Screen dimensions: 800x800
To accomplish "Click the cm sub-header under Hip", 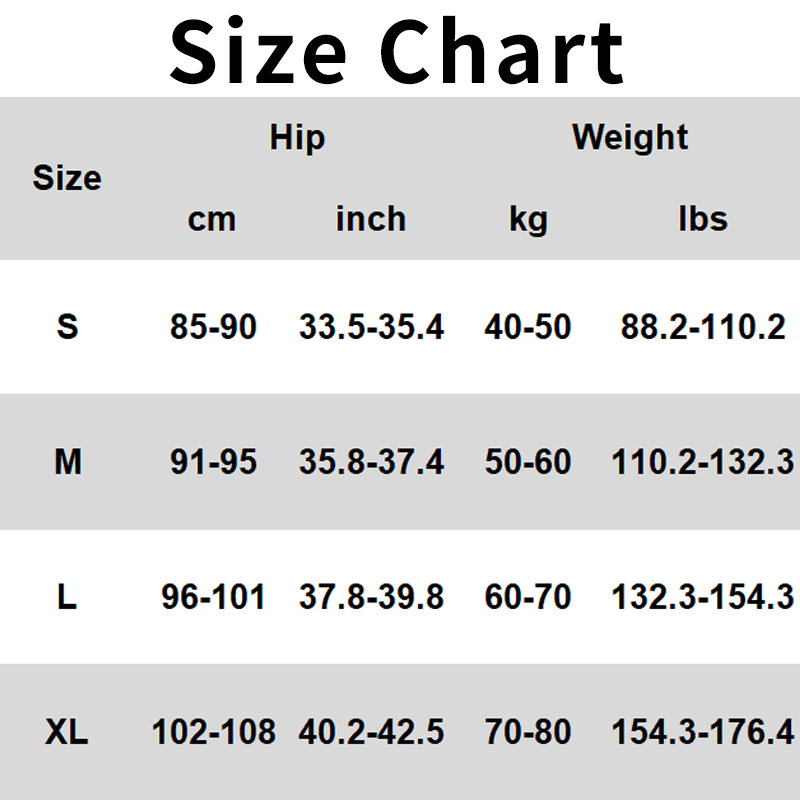I will tap(212, 219).
